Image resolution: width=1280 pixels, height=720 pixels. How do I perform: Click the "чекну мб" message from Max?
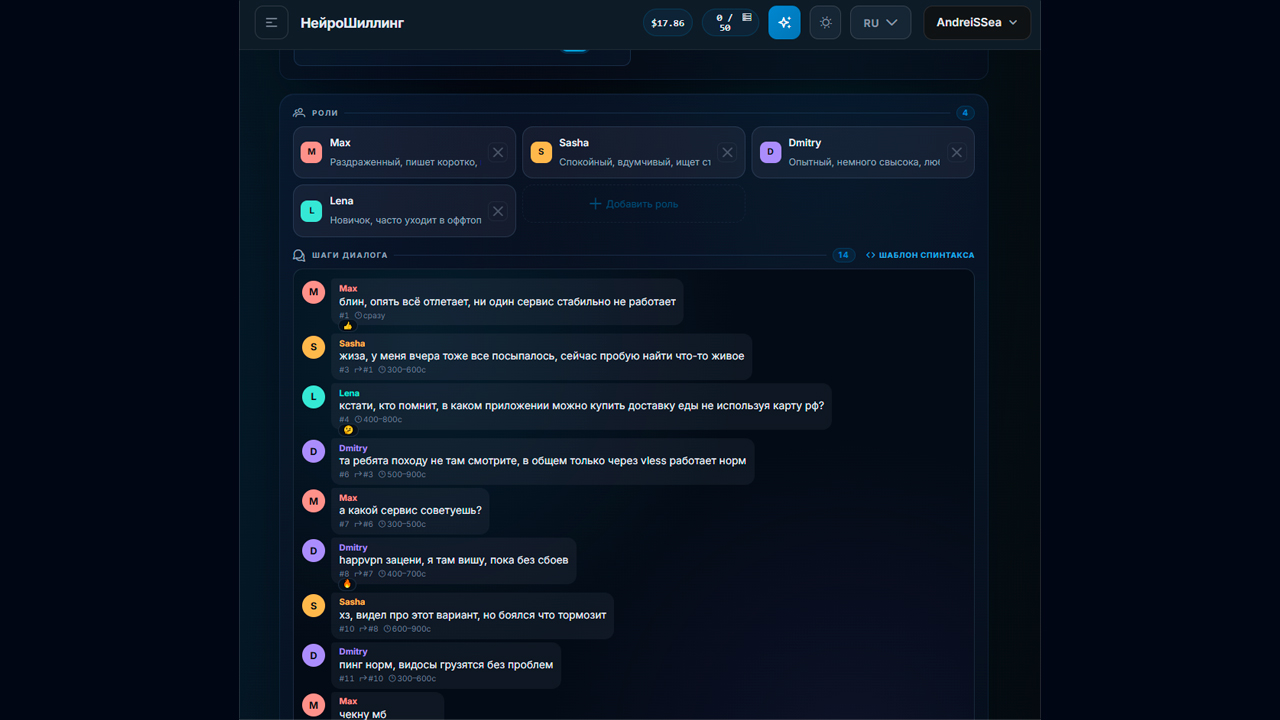(x=387, y=707)
